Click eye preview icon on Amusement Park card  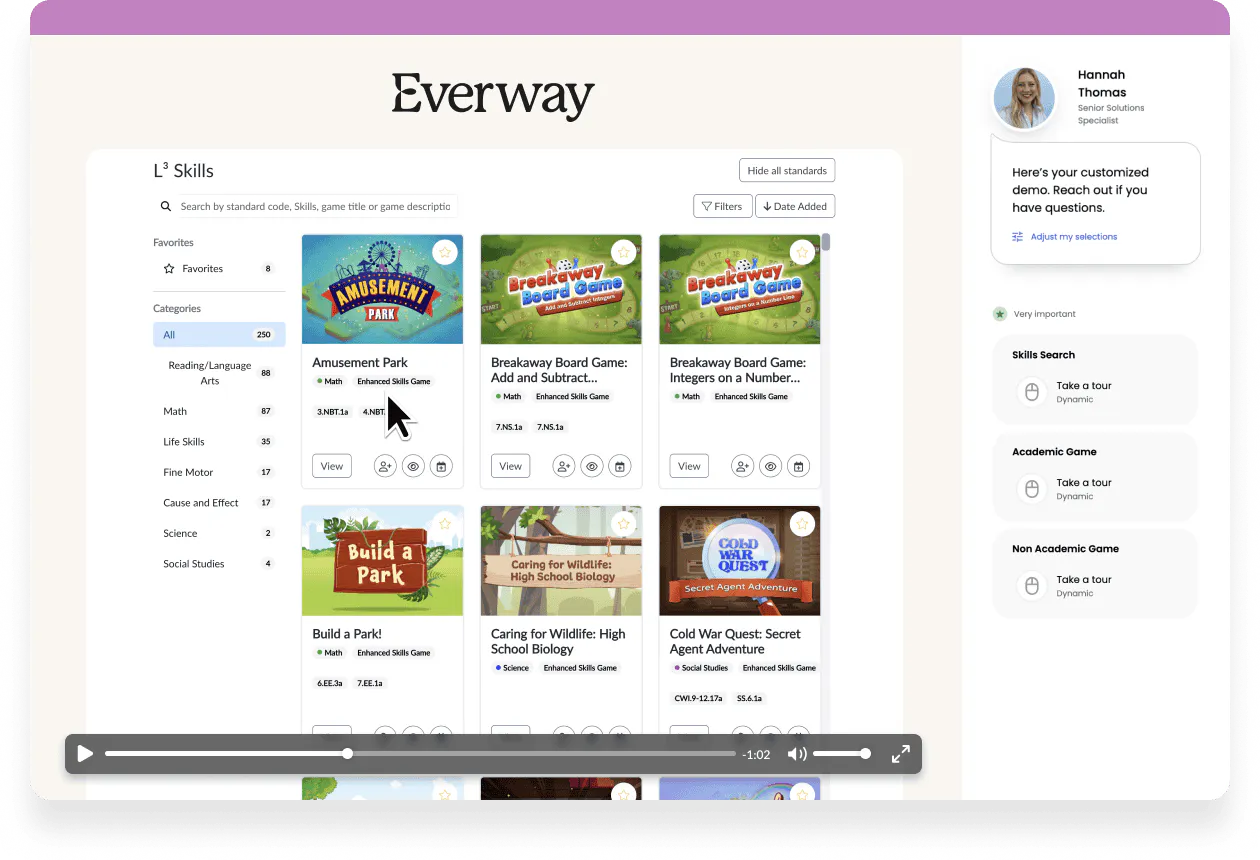pyautogui.click(x=413, y=466)
